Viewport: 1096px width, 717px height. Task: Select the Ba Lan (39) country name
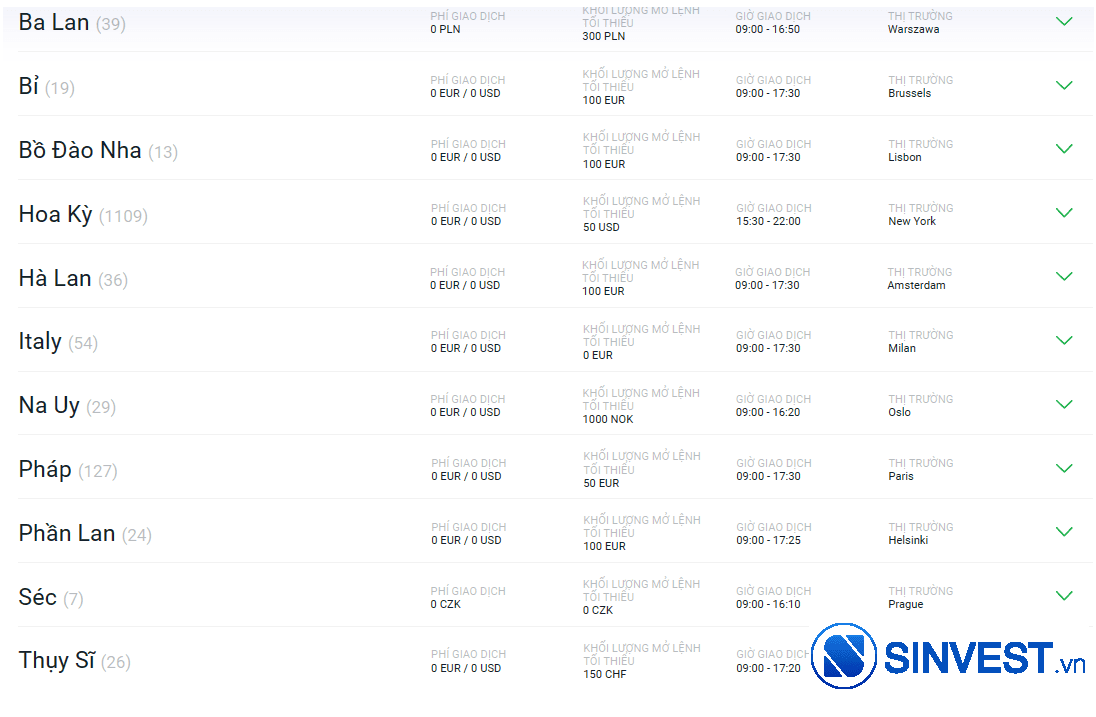(72, 23)
